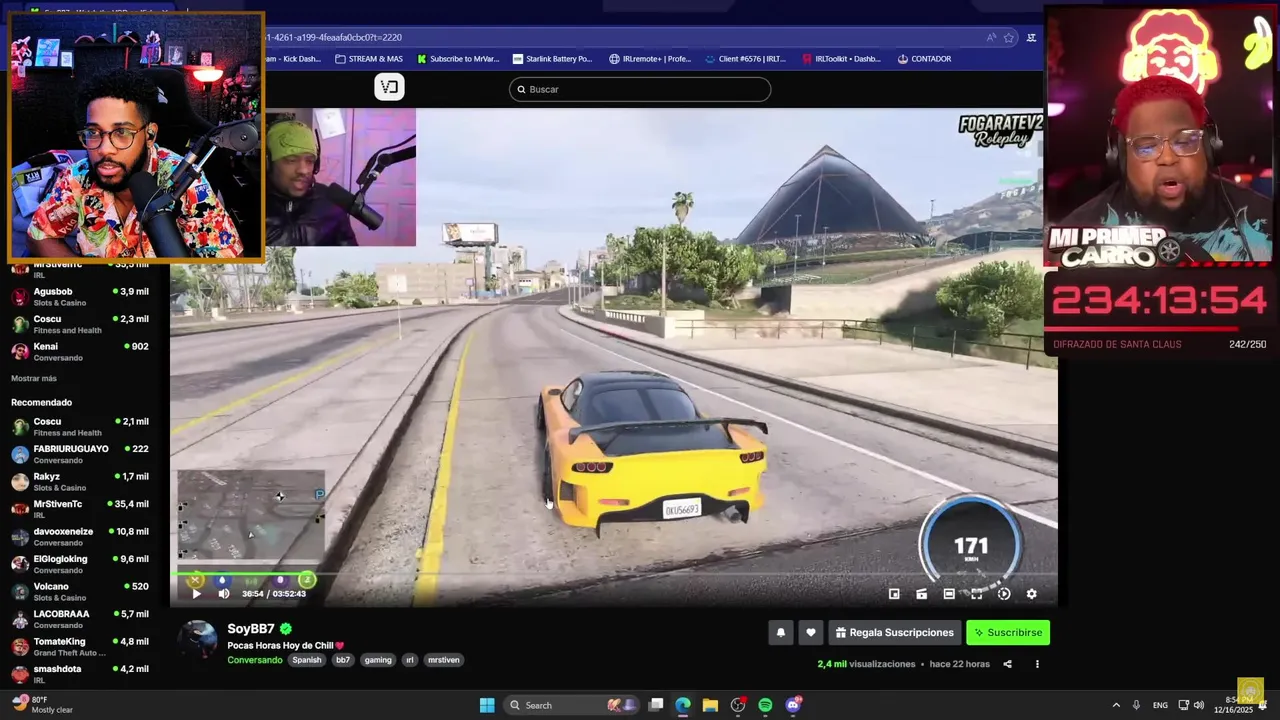The height and width of the screenshot is (720, 1280).
Task: Click the green Suscribirse button
Action: pos(1008,632)
